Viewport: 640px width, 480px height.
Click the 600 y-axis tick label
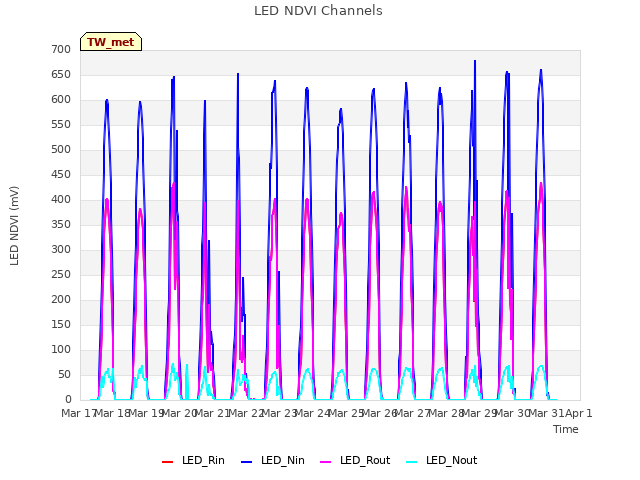pos(61,100)
